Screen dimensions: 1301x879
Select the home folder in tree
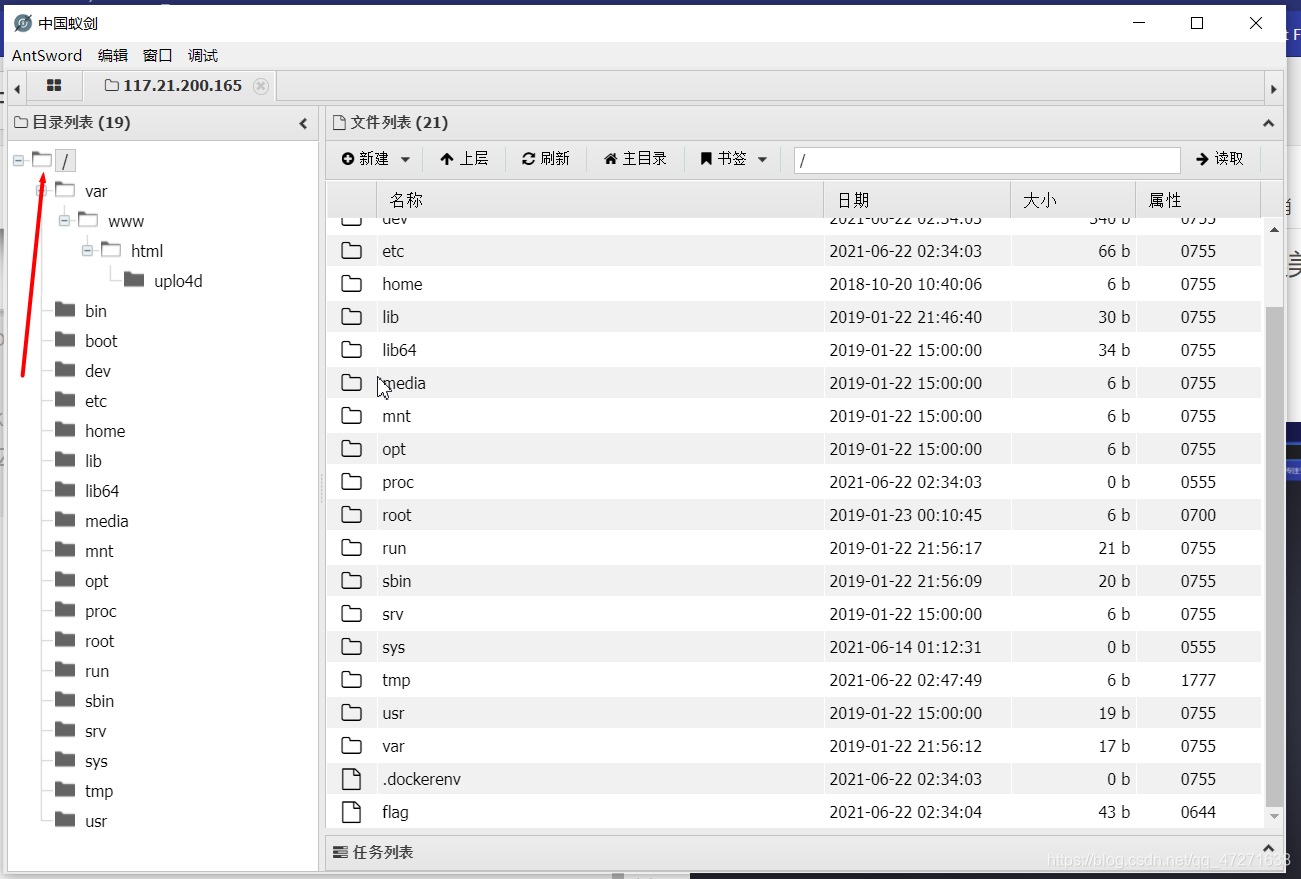point(105,431)
